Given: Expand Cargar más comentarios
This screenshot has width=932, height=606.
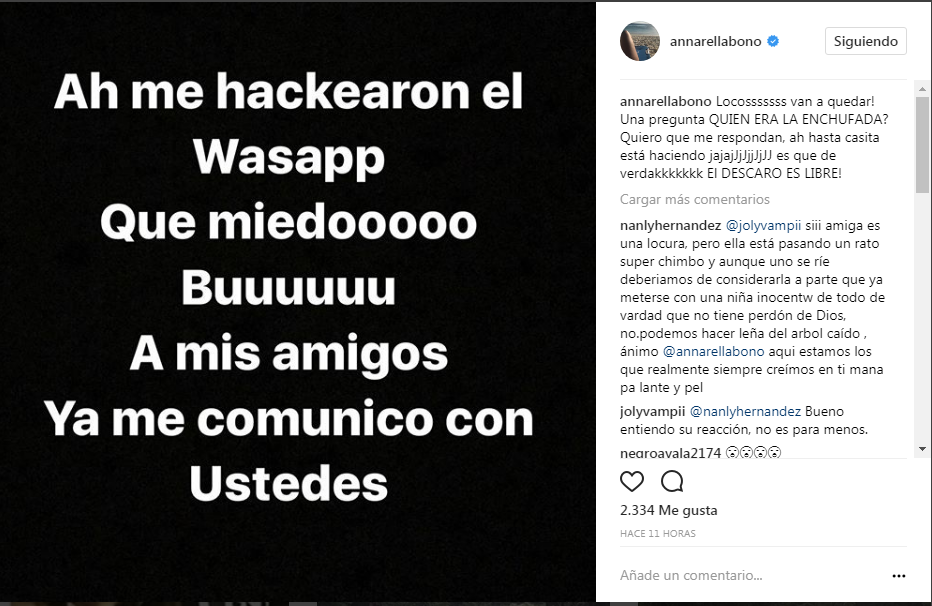Looking at the screenshot, I should coord(694,200).
